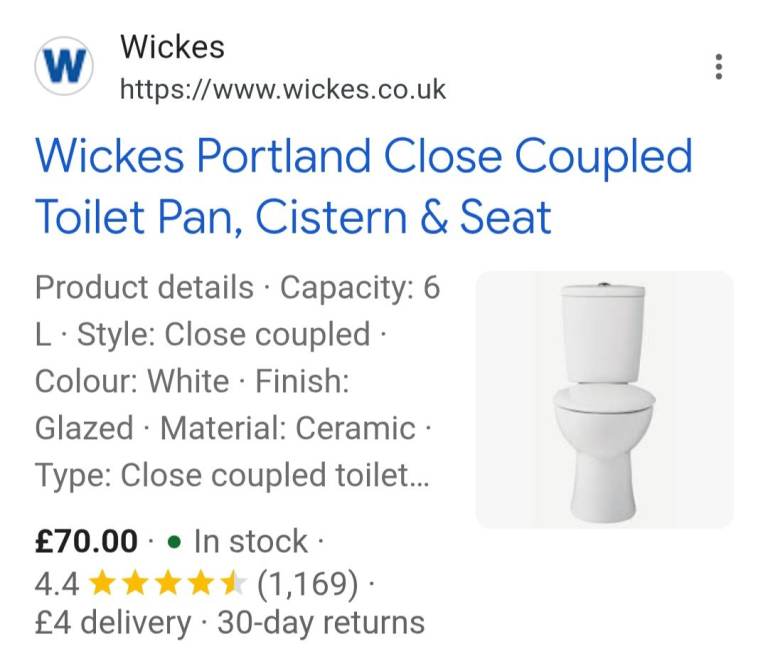Click the yellow star rating icons
This screenshot has width=768, height=671.
pos(166,582)
